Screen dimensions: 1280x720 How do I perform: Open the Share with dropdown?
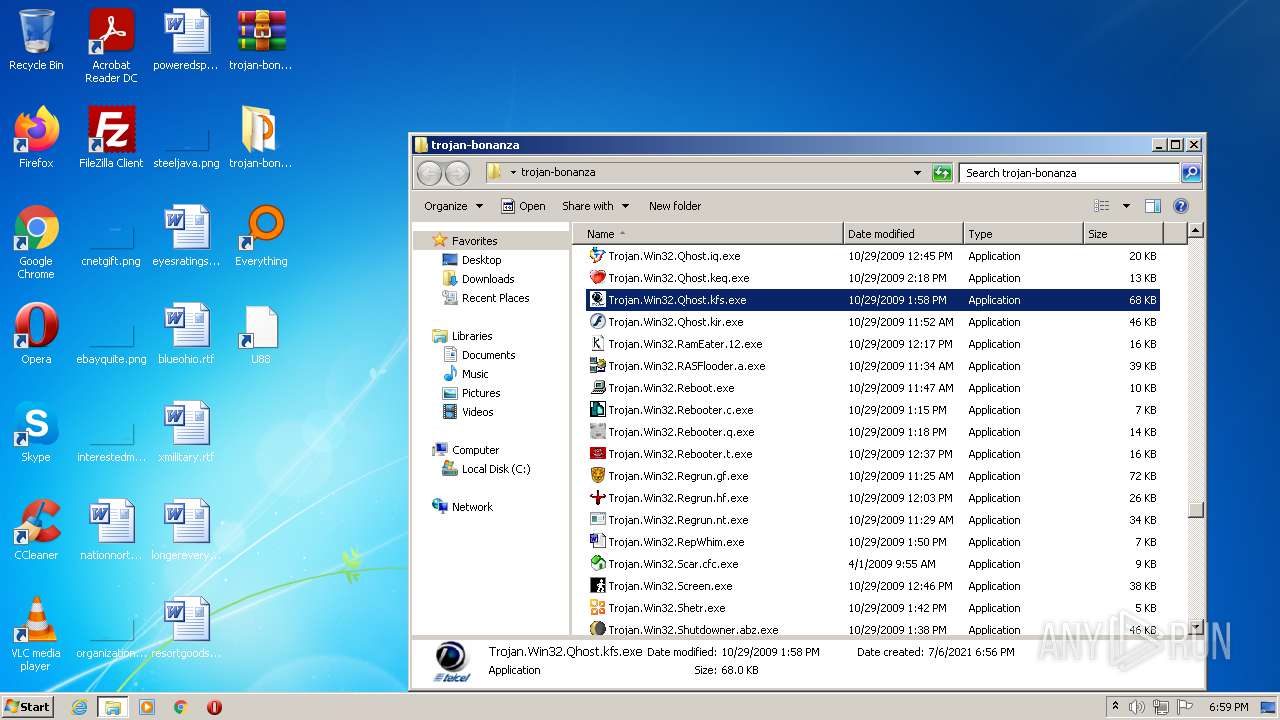pyautogui.click(x=595, y=206)
